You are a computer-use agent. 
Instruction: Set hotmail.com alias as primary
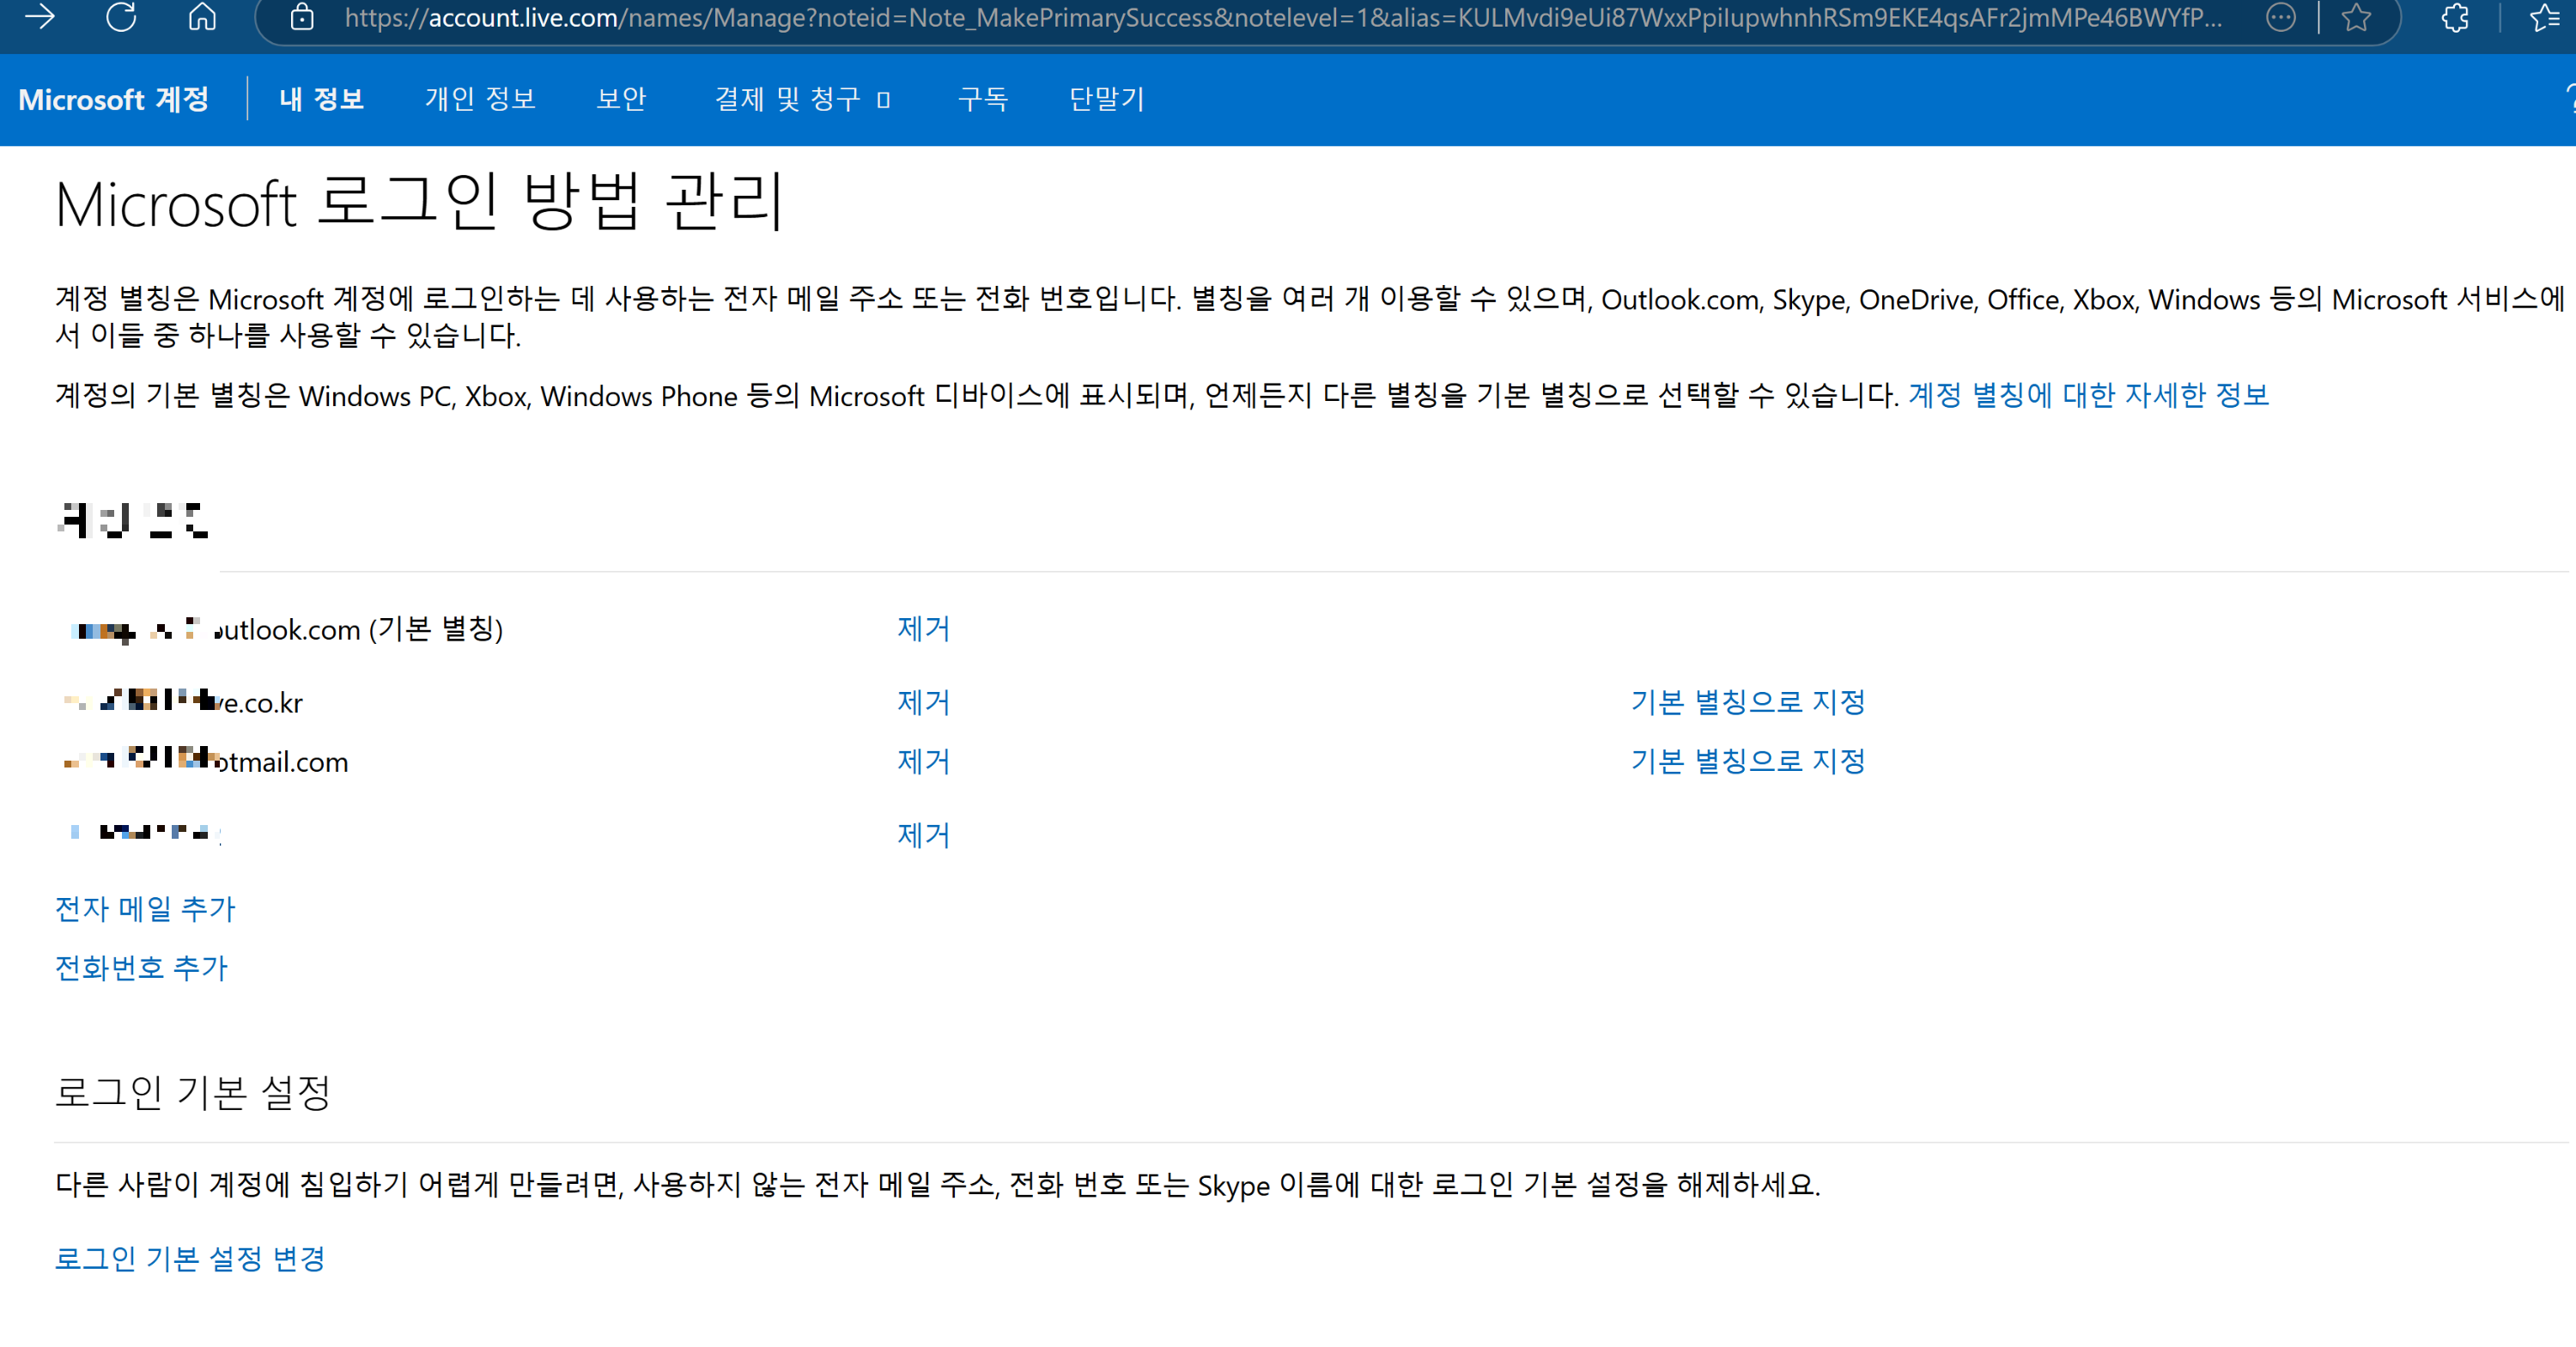(1747, 761)
